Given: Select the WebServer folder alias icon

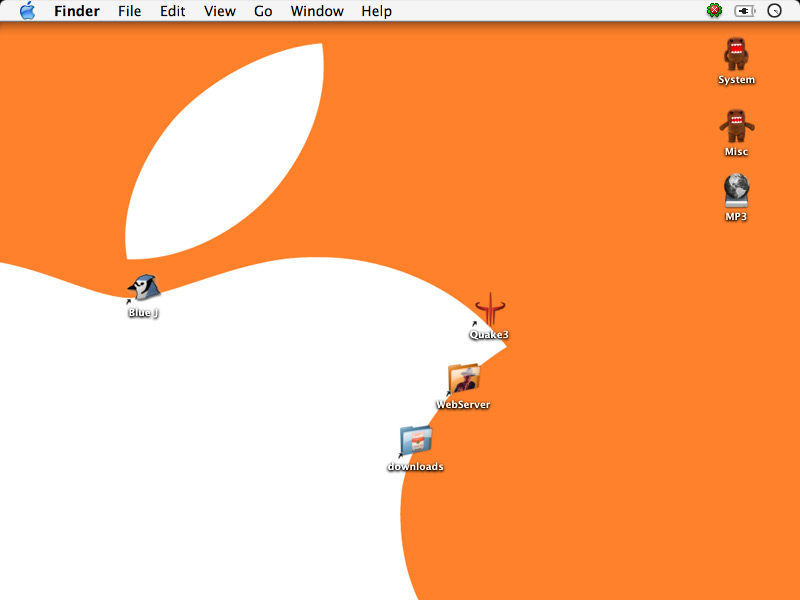Looking at the screenshot, I should (463, 379).
